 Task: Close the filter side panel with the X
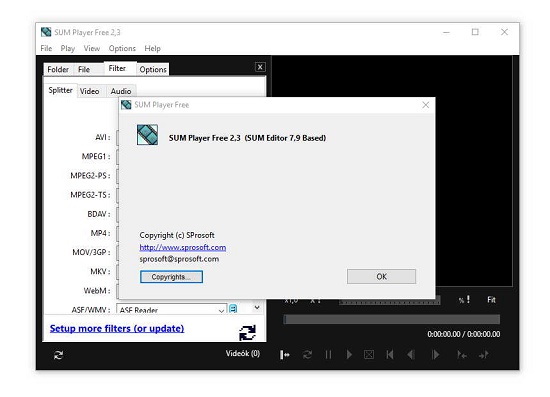pyautogui.click(x=260, y=67)
